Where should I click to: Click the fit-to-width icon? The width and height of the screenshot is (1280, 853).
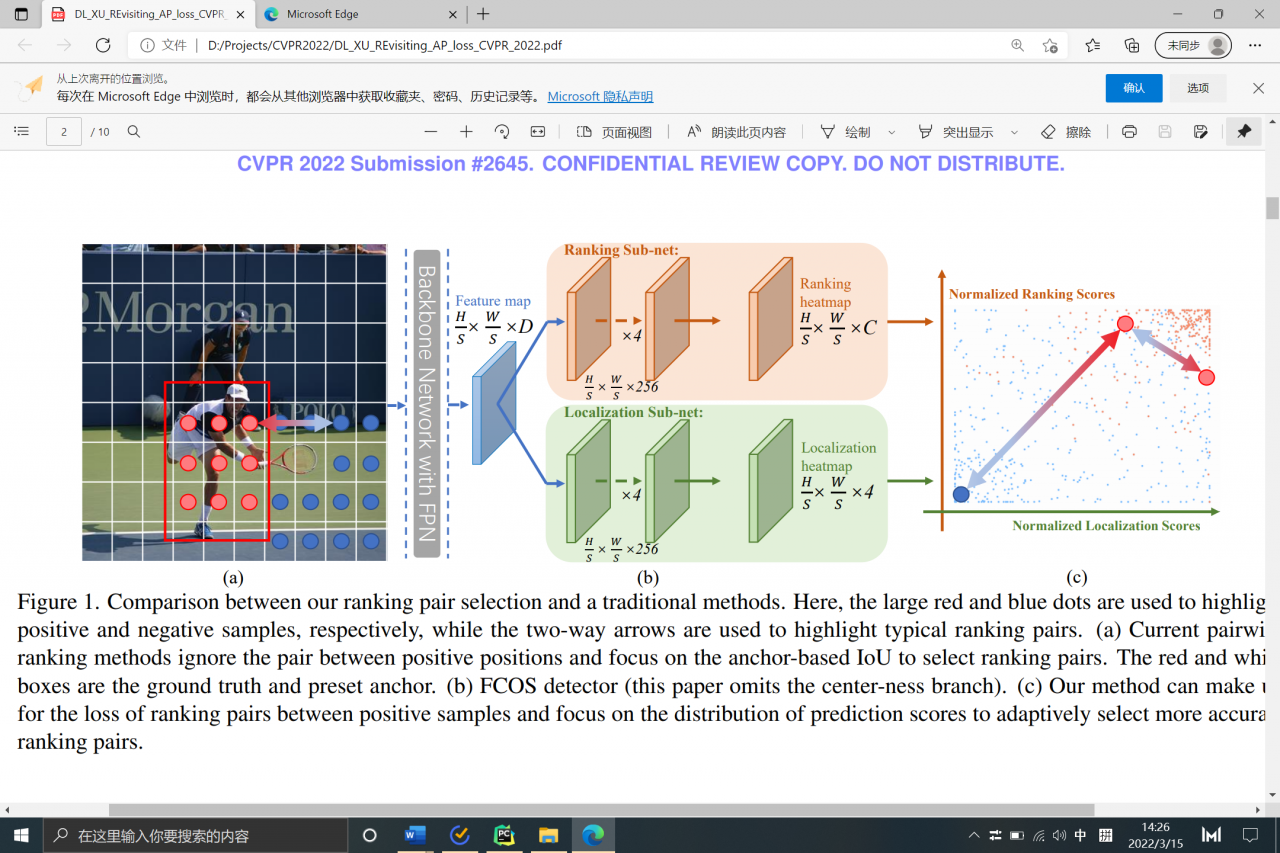pos(538,132)
